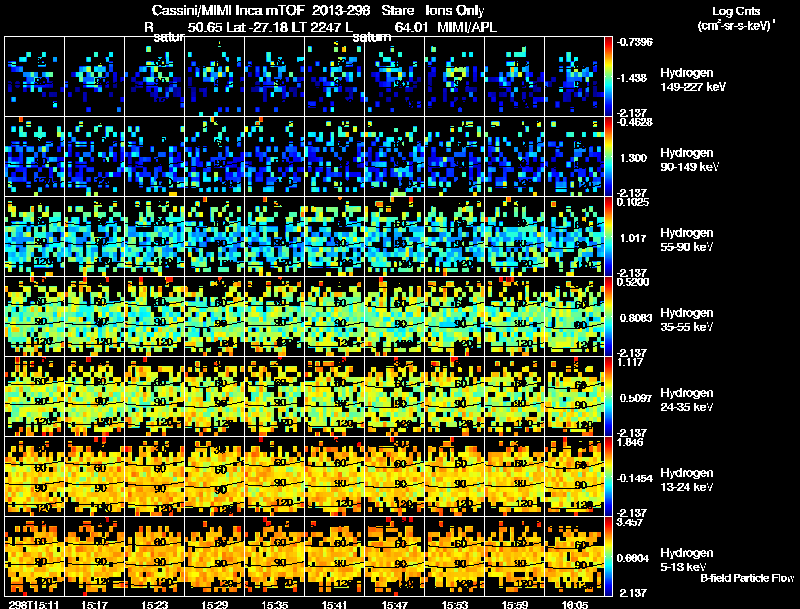Open the 35-55 keV panel at 15:59
The image size is (800, 609).
point(514,317)
